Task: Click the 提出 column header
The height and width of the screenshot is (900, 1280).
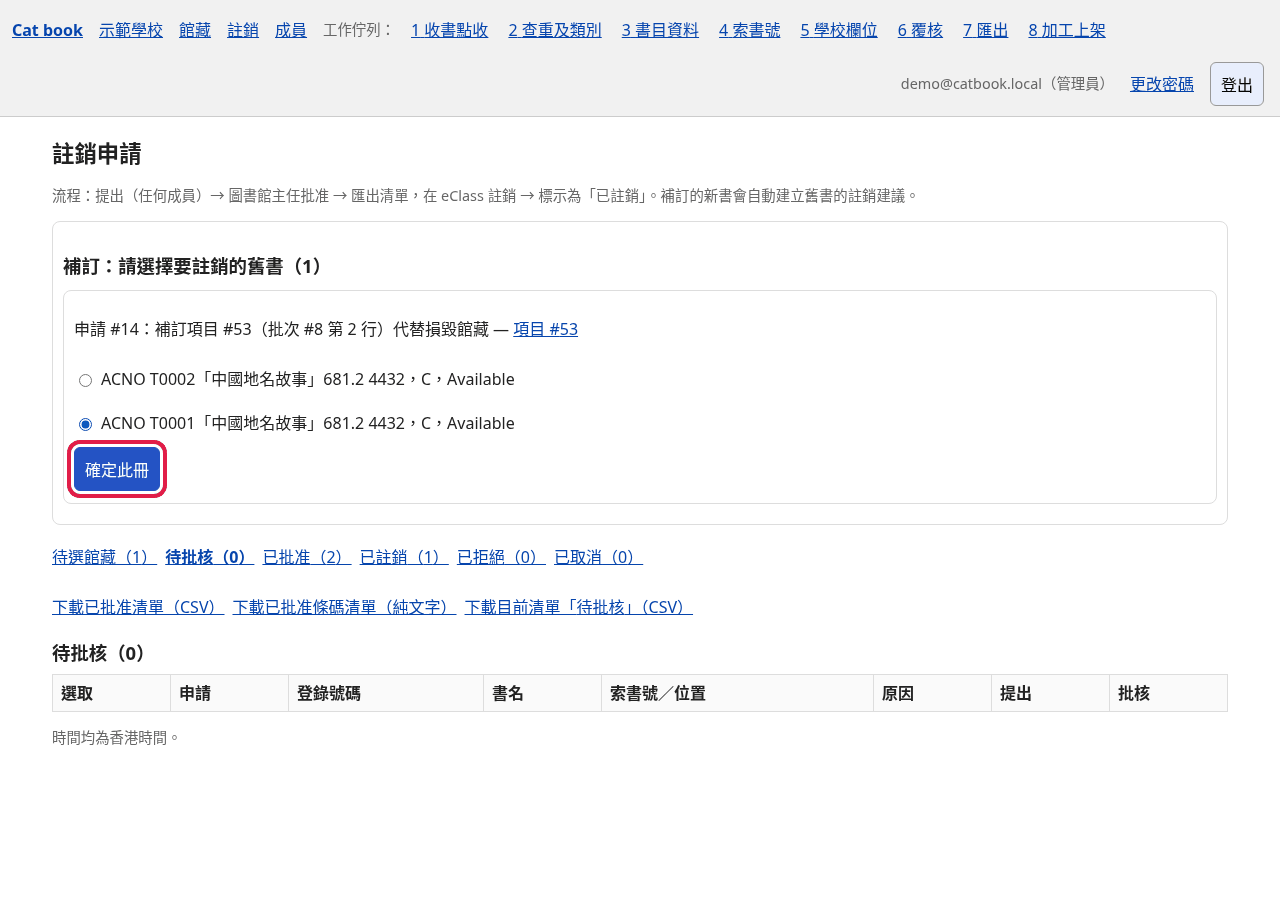Action: 1050,693
